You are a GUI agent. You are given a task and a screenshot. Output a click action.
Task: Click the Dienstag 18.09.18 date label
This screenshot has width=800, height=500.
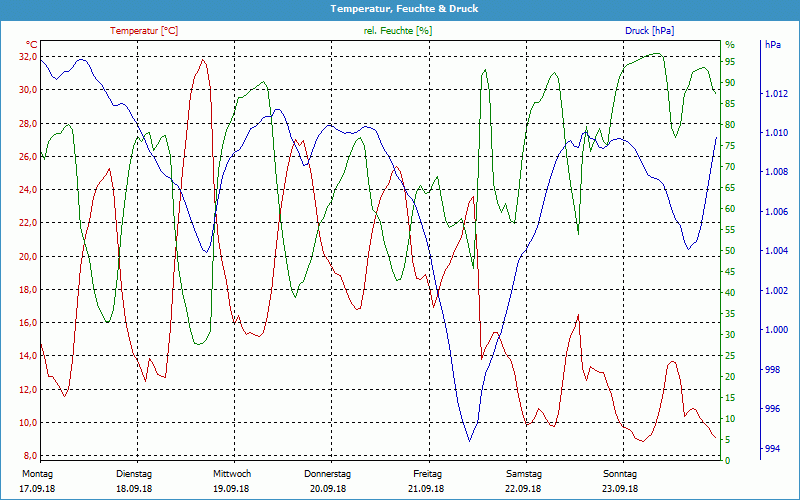[134, 481]
